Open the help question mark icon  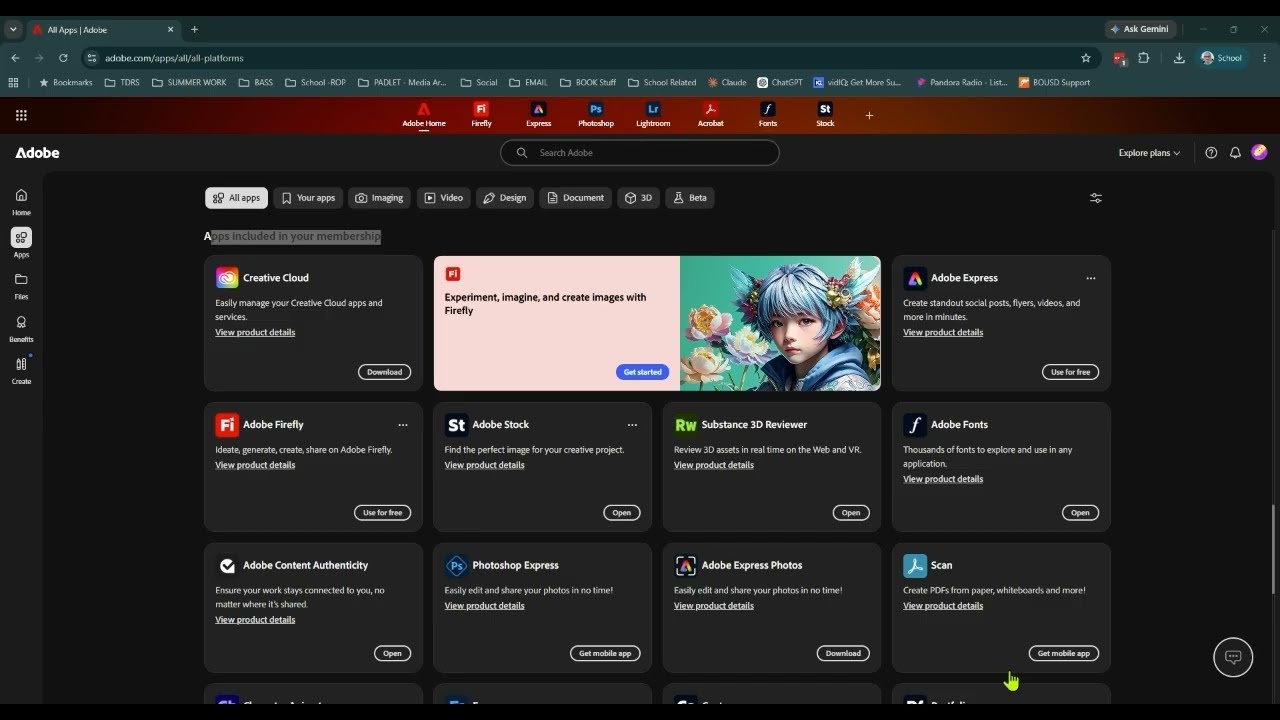(x=1211, y=153)
